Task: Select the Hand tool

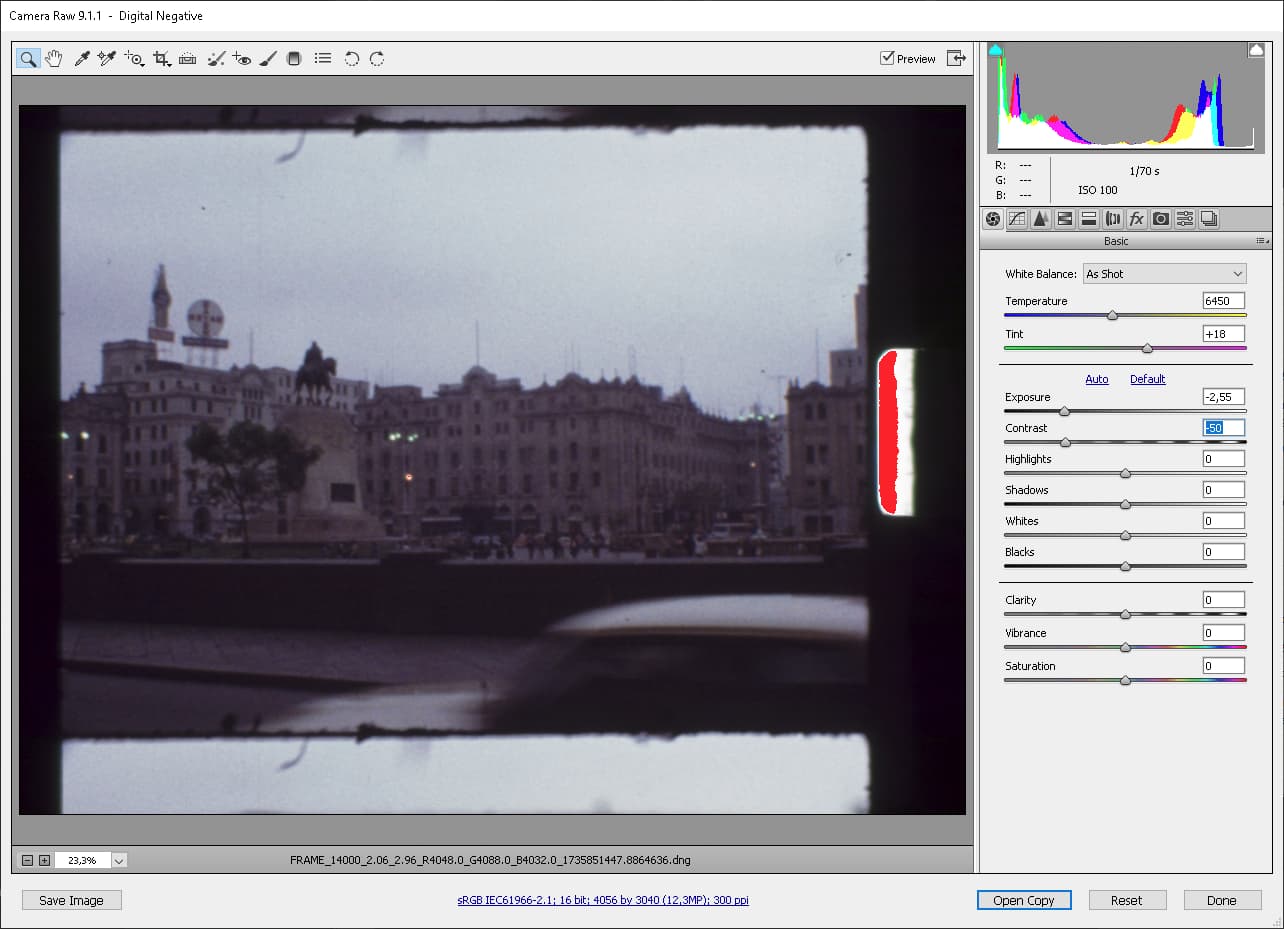Action: click(54, 59)
